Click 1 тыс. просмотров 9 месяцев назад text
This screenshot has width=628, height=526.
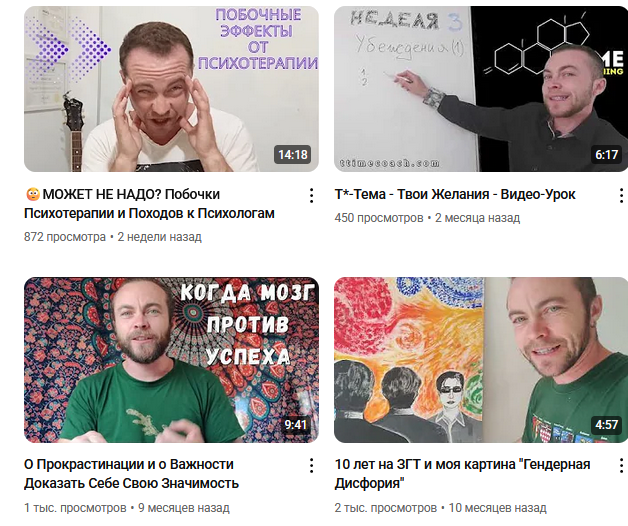coord(127,508)
